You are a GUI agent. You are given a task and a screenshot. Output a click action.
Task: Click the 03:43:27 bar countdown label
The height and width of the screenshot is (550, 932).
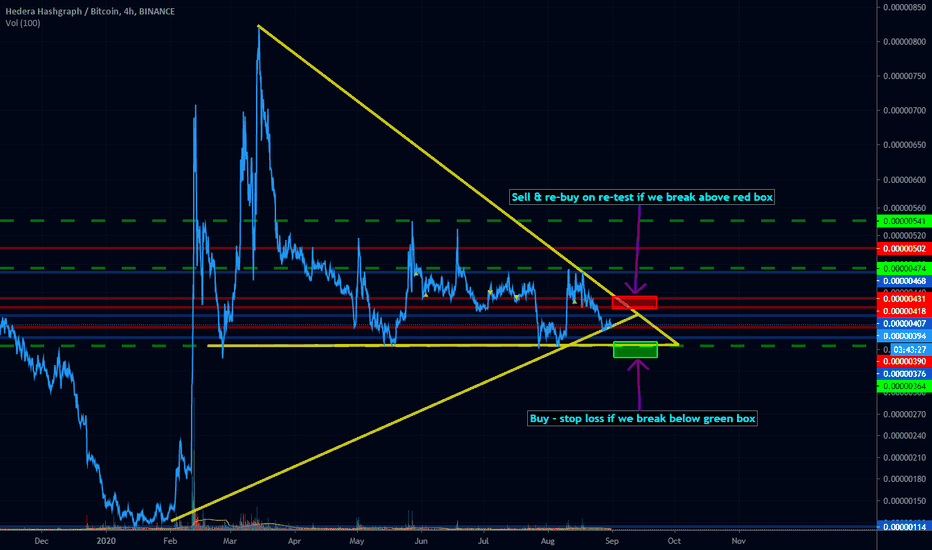point(909,350)
